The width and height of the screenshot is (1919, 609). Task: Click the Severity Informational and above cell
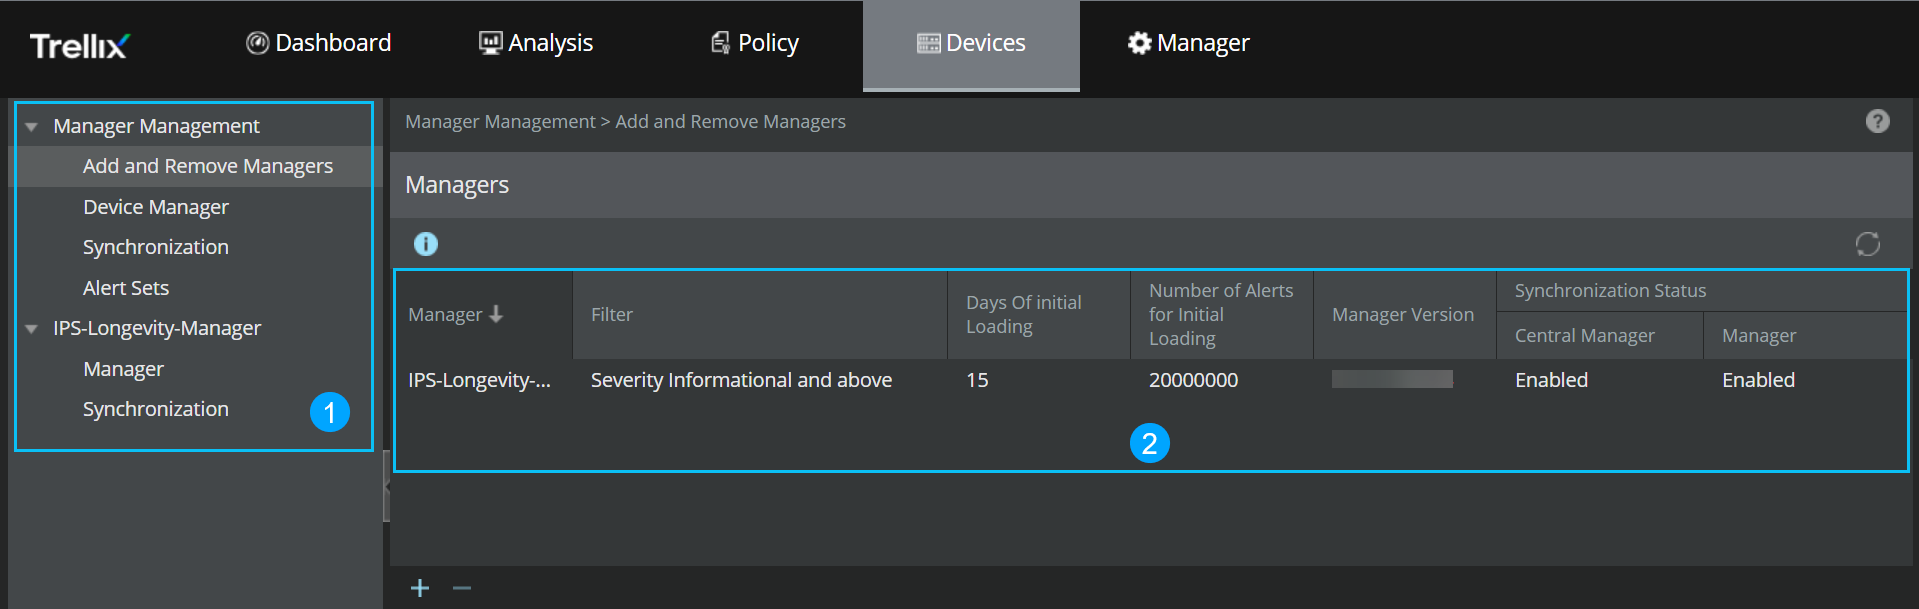(741, 380)
